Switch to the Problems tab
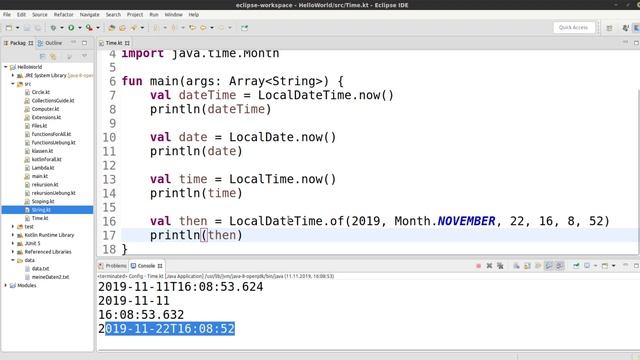The width and height of the screenshot is (640, 360). [x=113, y=266]
